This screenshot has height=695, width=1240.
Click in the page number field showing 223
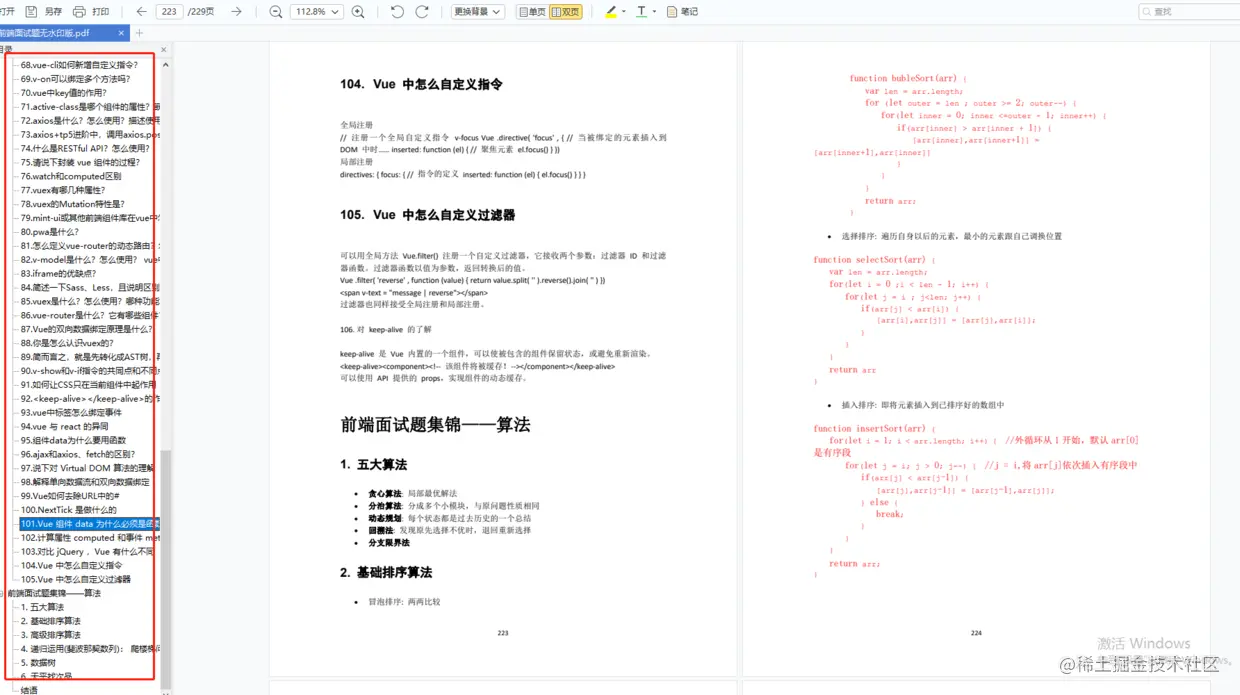tap(168, 12)
